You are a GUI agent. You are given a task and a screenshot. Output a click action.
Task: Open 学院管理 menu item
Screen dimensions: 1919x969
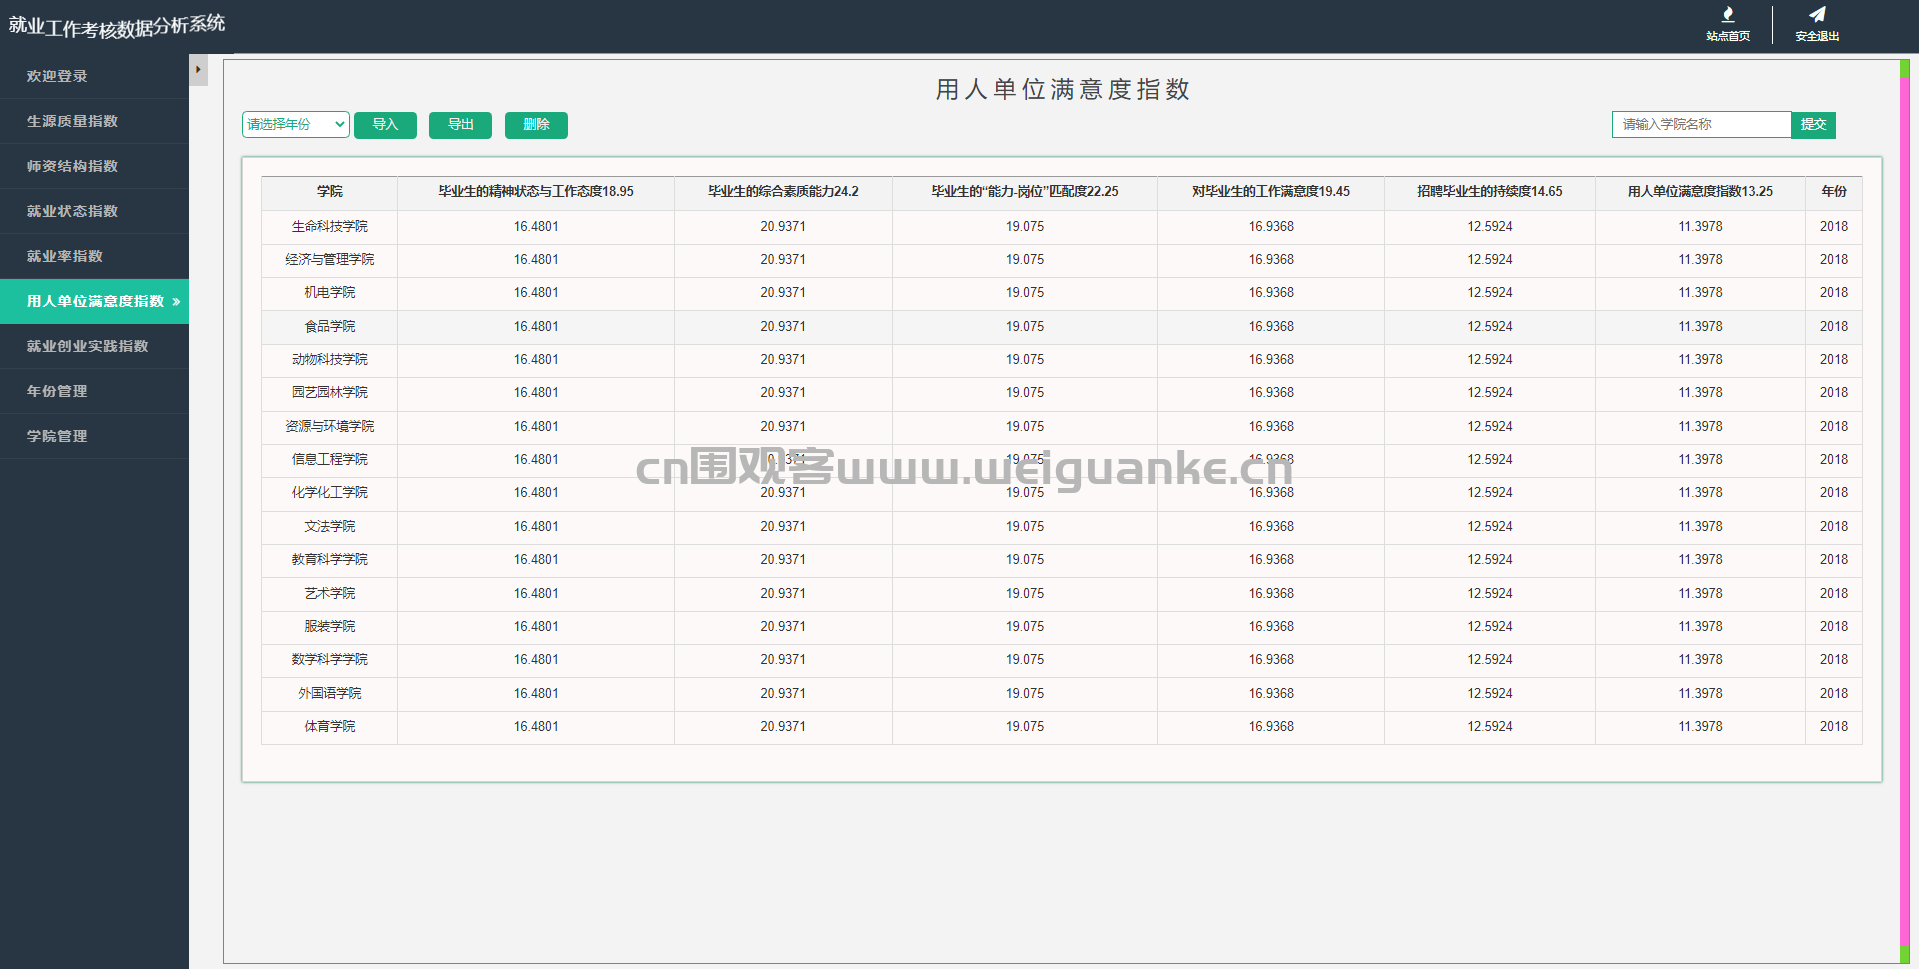(x=94, y=436)
